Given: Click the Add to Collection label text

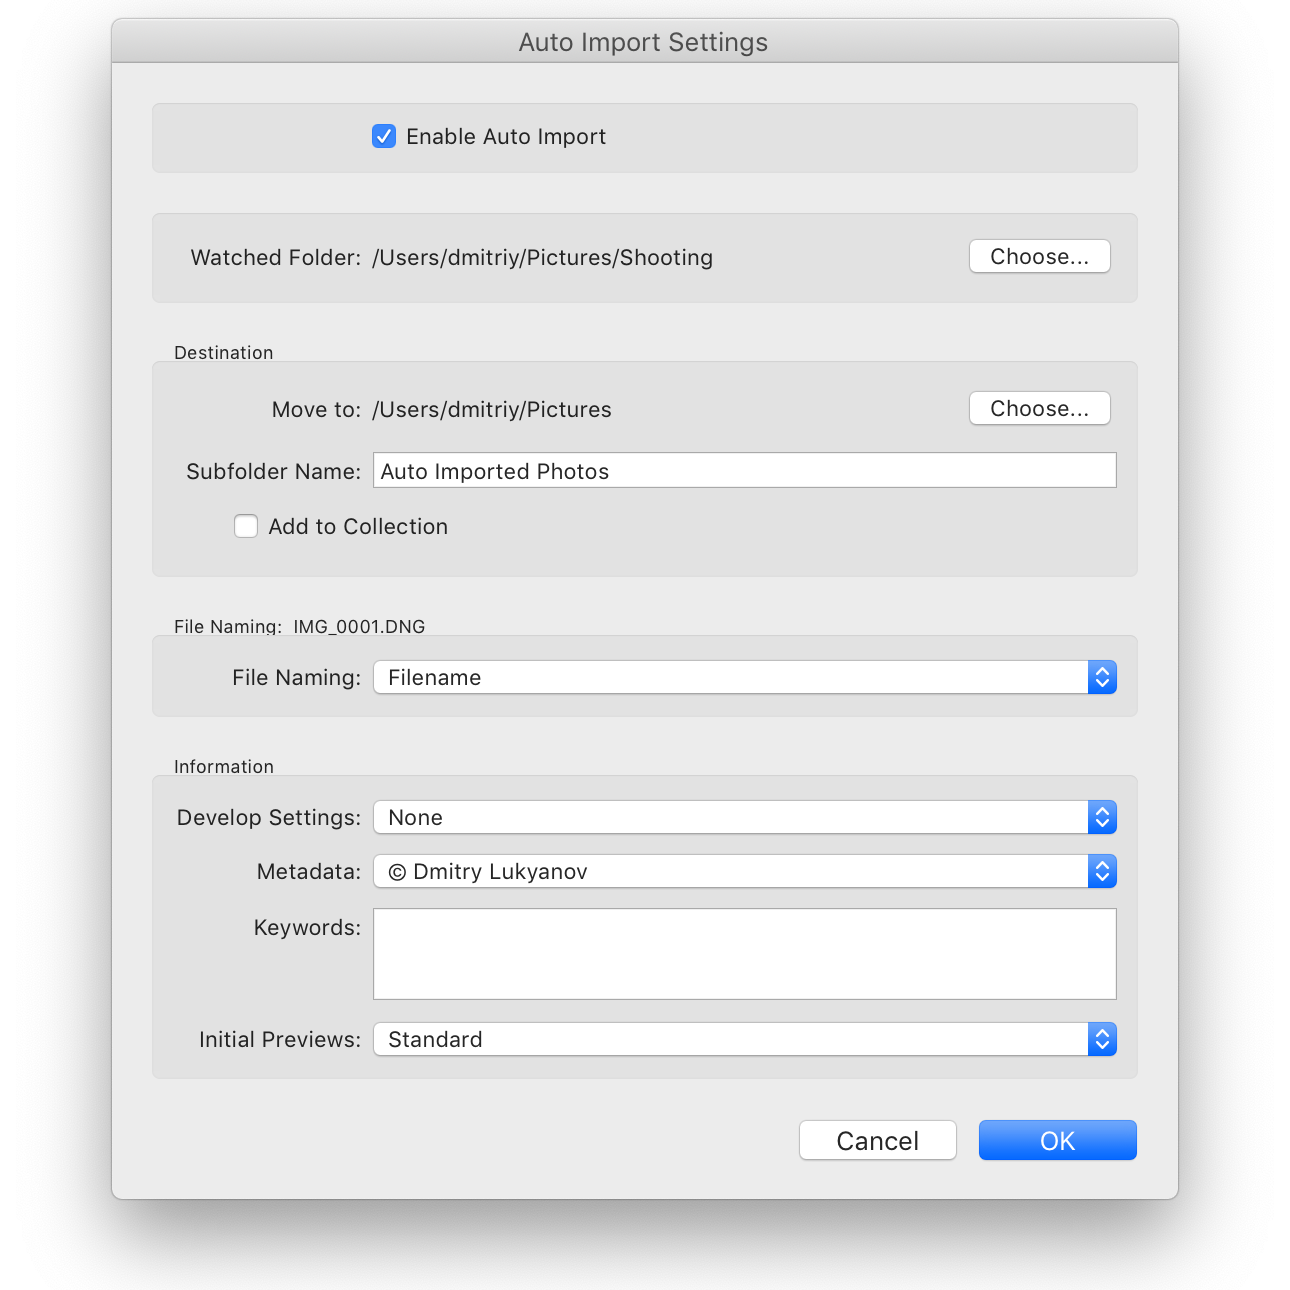Looking at the screenshot, I should click(x=358, y=527).
